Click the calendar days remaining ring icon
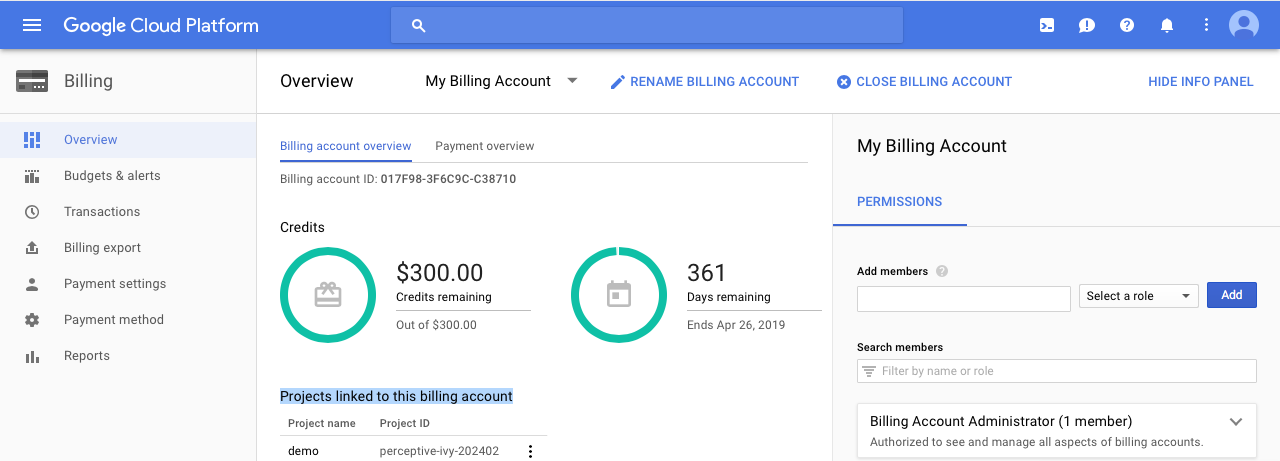Screen dimensions: 1280x461 point(619,294)
